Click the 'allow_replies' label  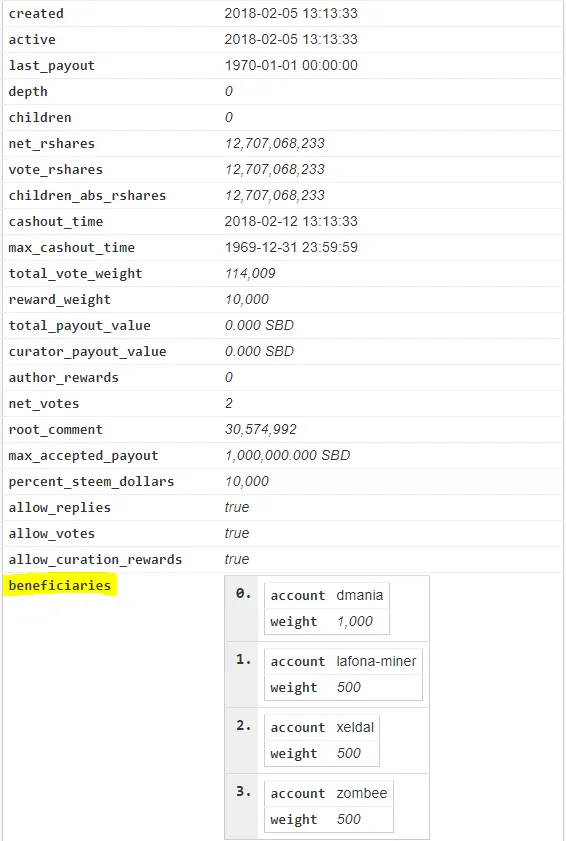60,508
